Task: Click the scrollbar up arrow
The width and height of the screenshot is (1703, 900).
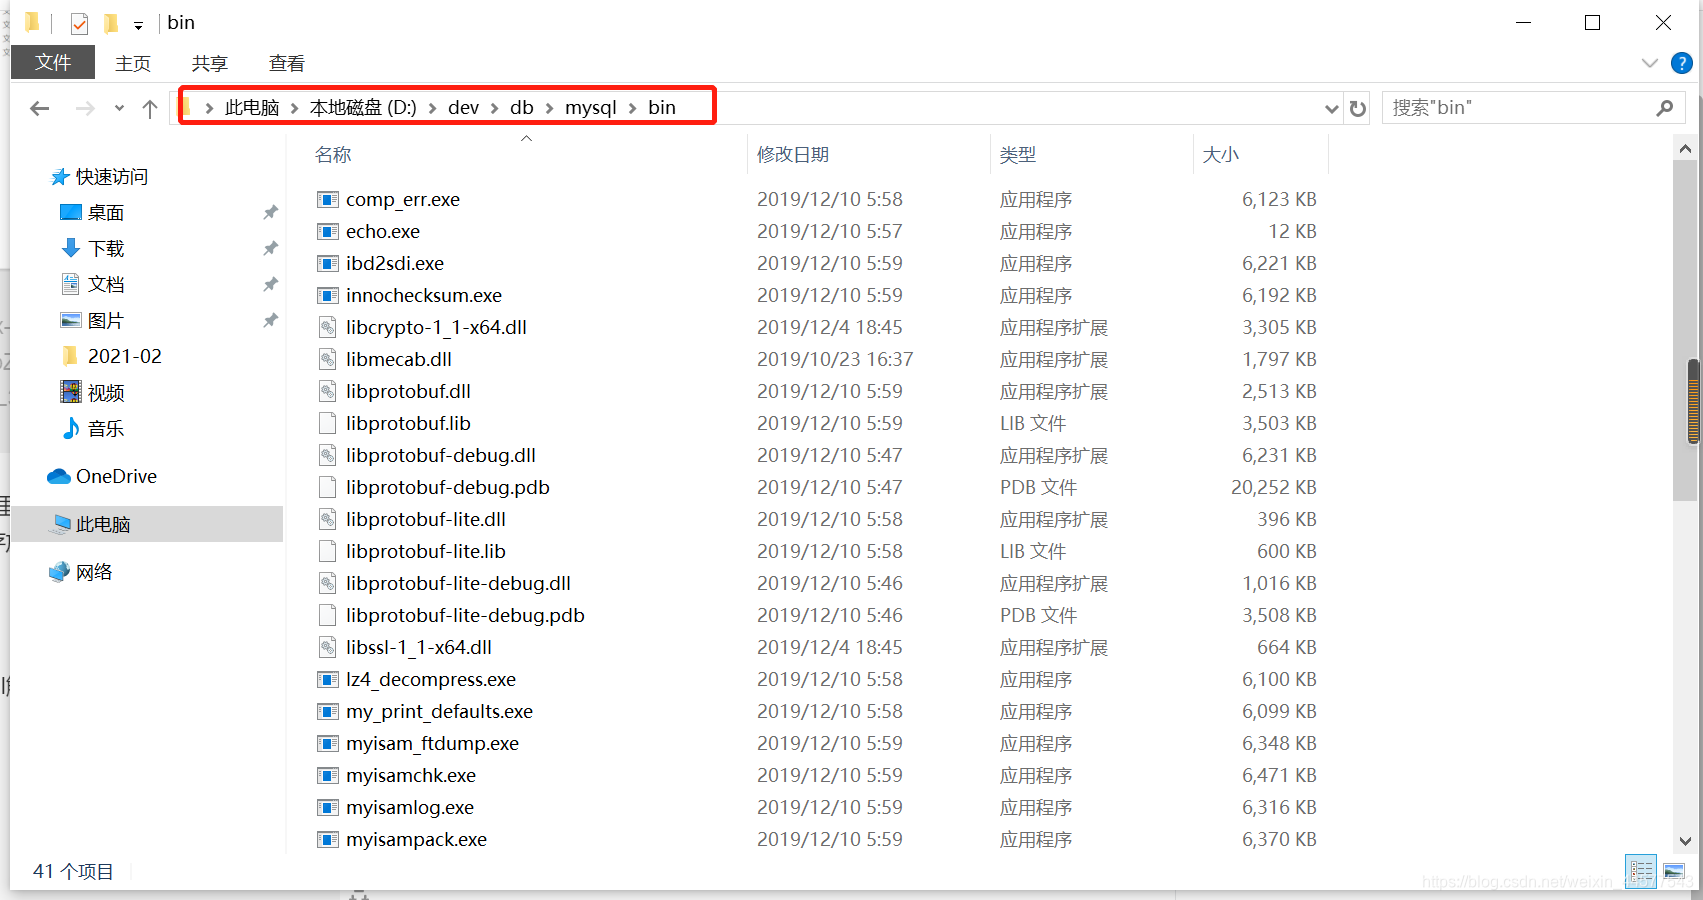Action: [x=1686, y=149]
